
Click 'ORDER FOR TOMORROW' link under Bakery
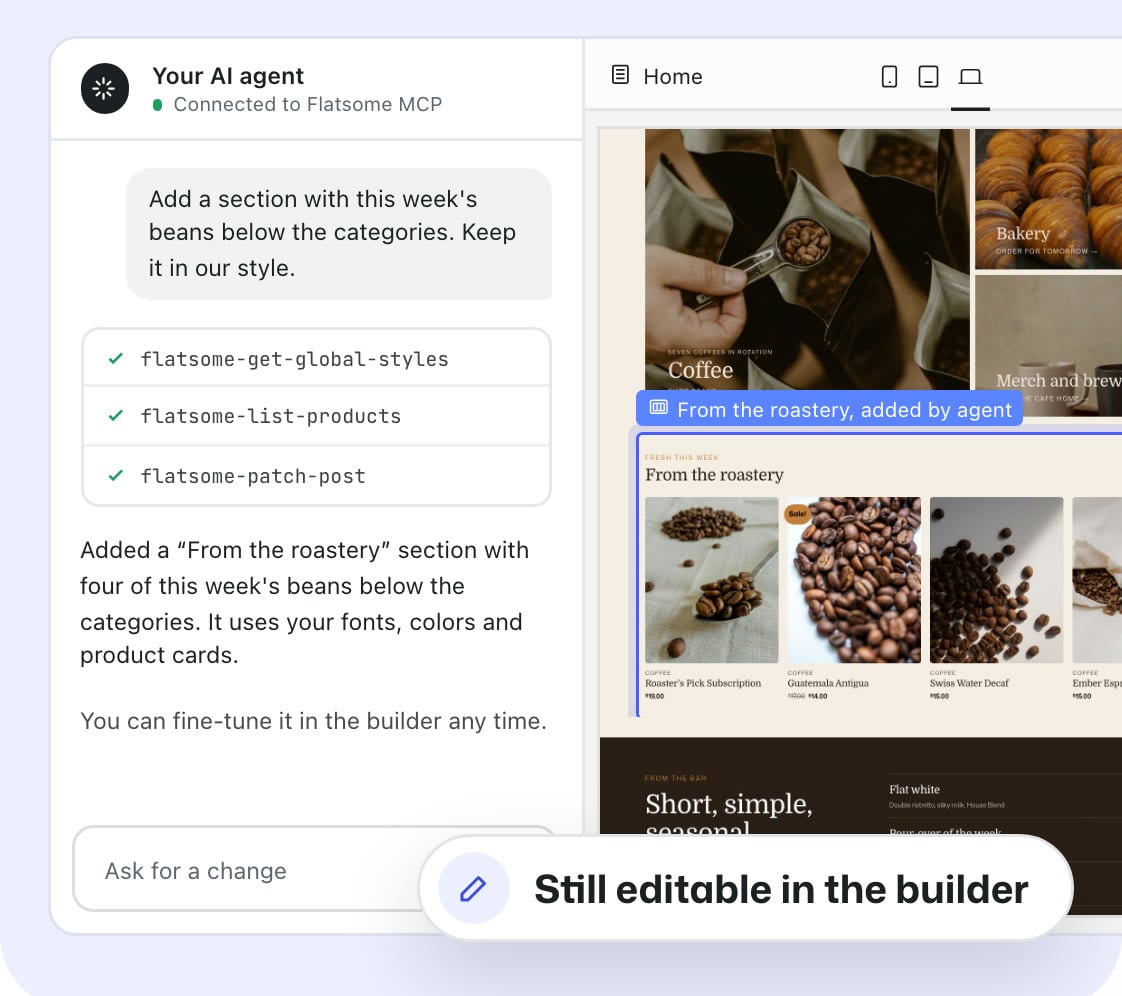coord(1046,251)
